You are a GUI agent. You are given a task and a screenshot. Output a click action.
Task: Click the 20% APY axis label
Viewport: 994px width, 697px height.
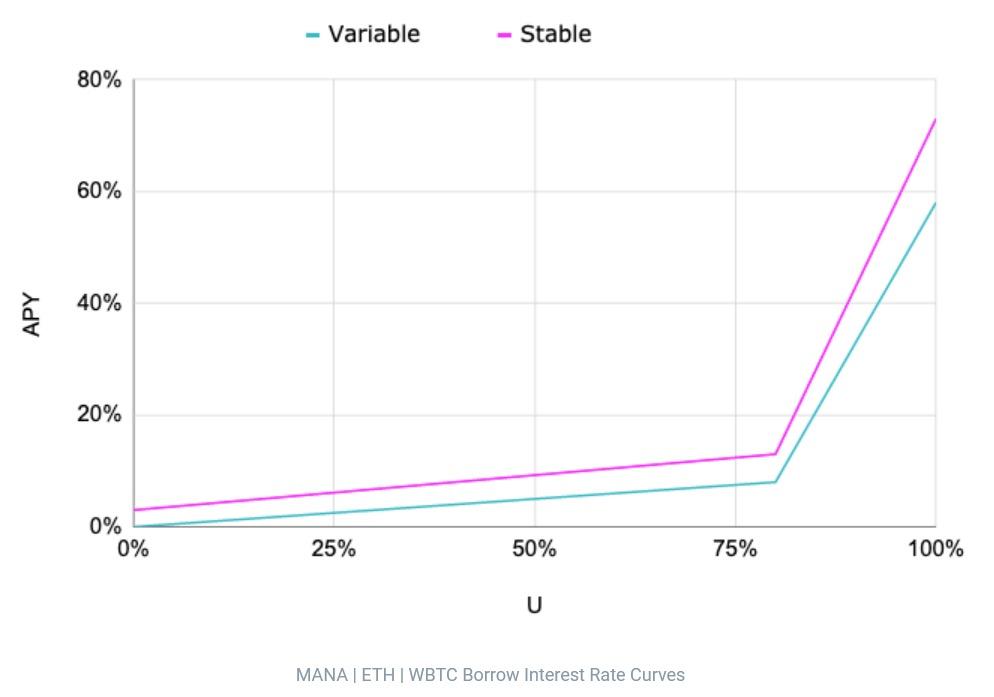pos(99,415)
